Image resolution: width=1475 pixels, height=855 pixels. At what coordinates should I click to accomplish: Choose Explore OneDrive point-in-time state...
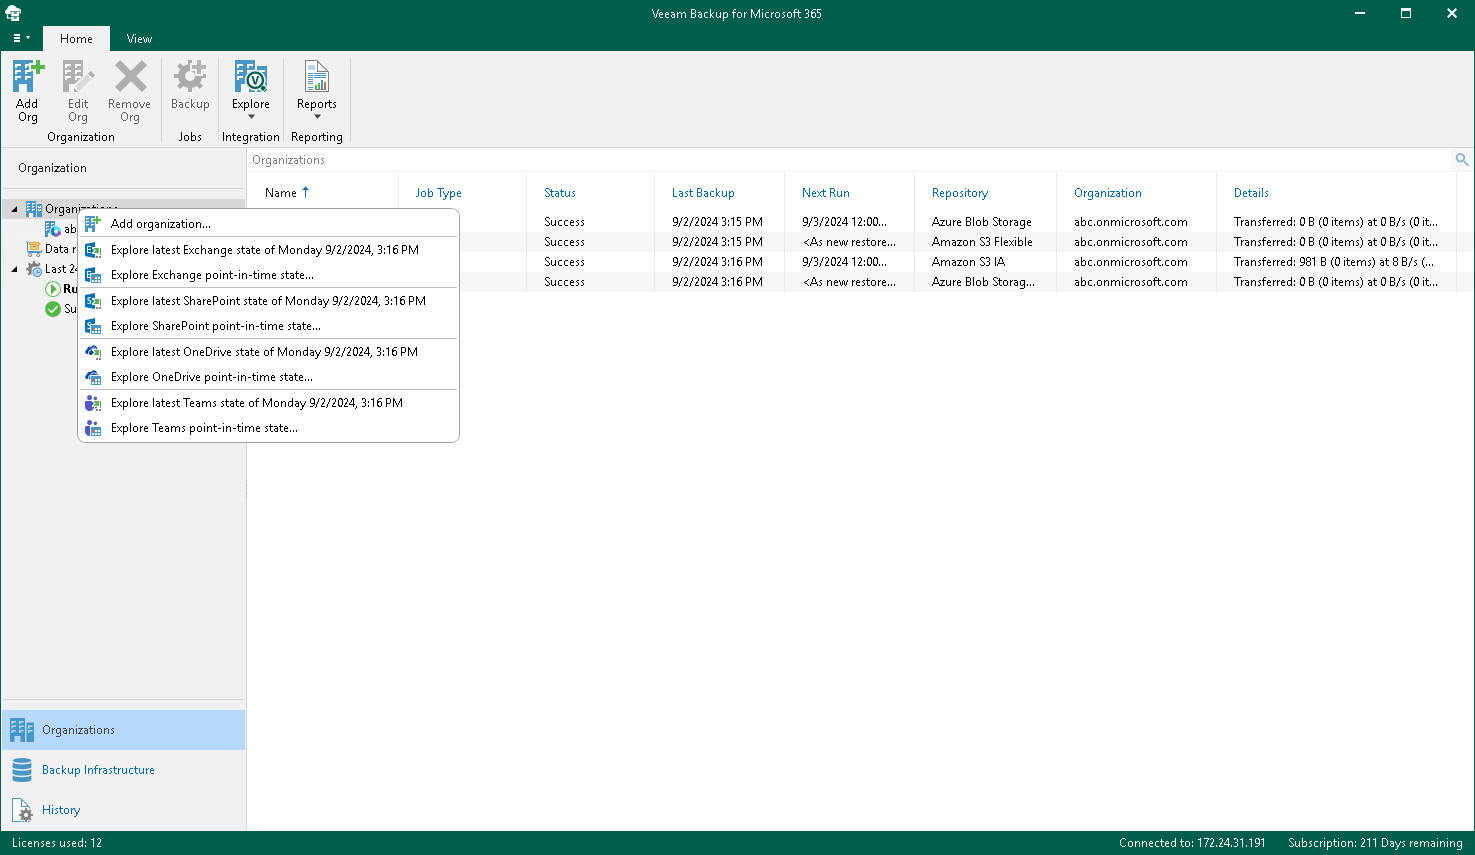268,377
